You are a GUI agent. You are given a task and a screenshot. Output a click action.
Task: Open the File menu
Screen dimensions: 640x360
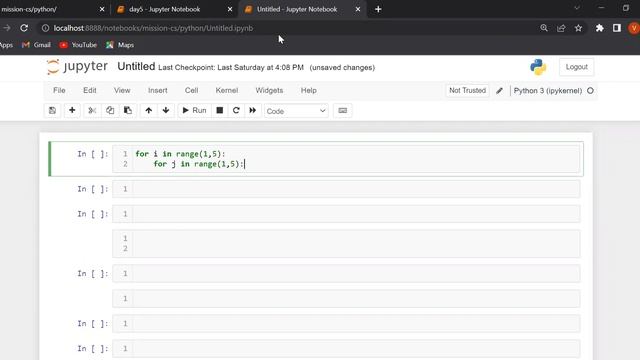(x=59, y=91)
